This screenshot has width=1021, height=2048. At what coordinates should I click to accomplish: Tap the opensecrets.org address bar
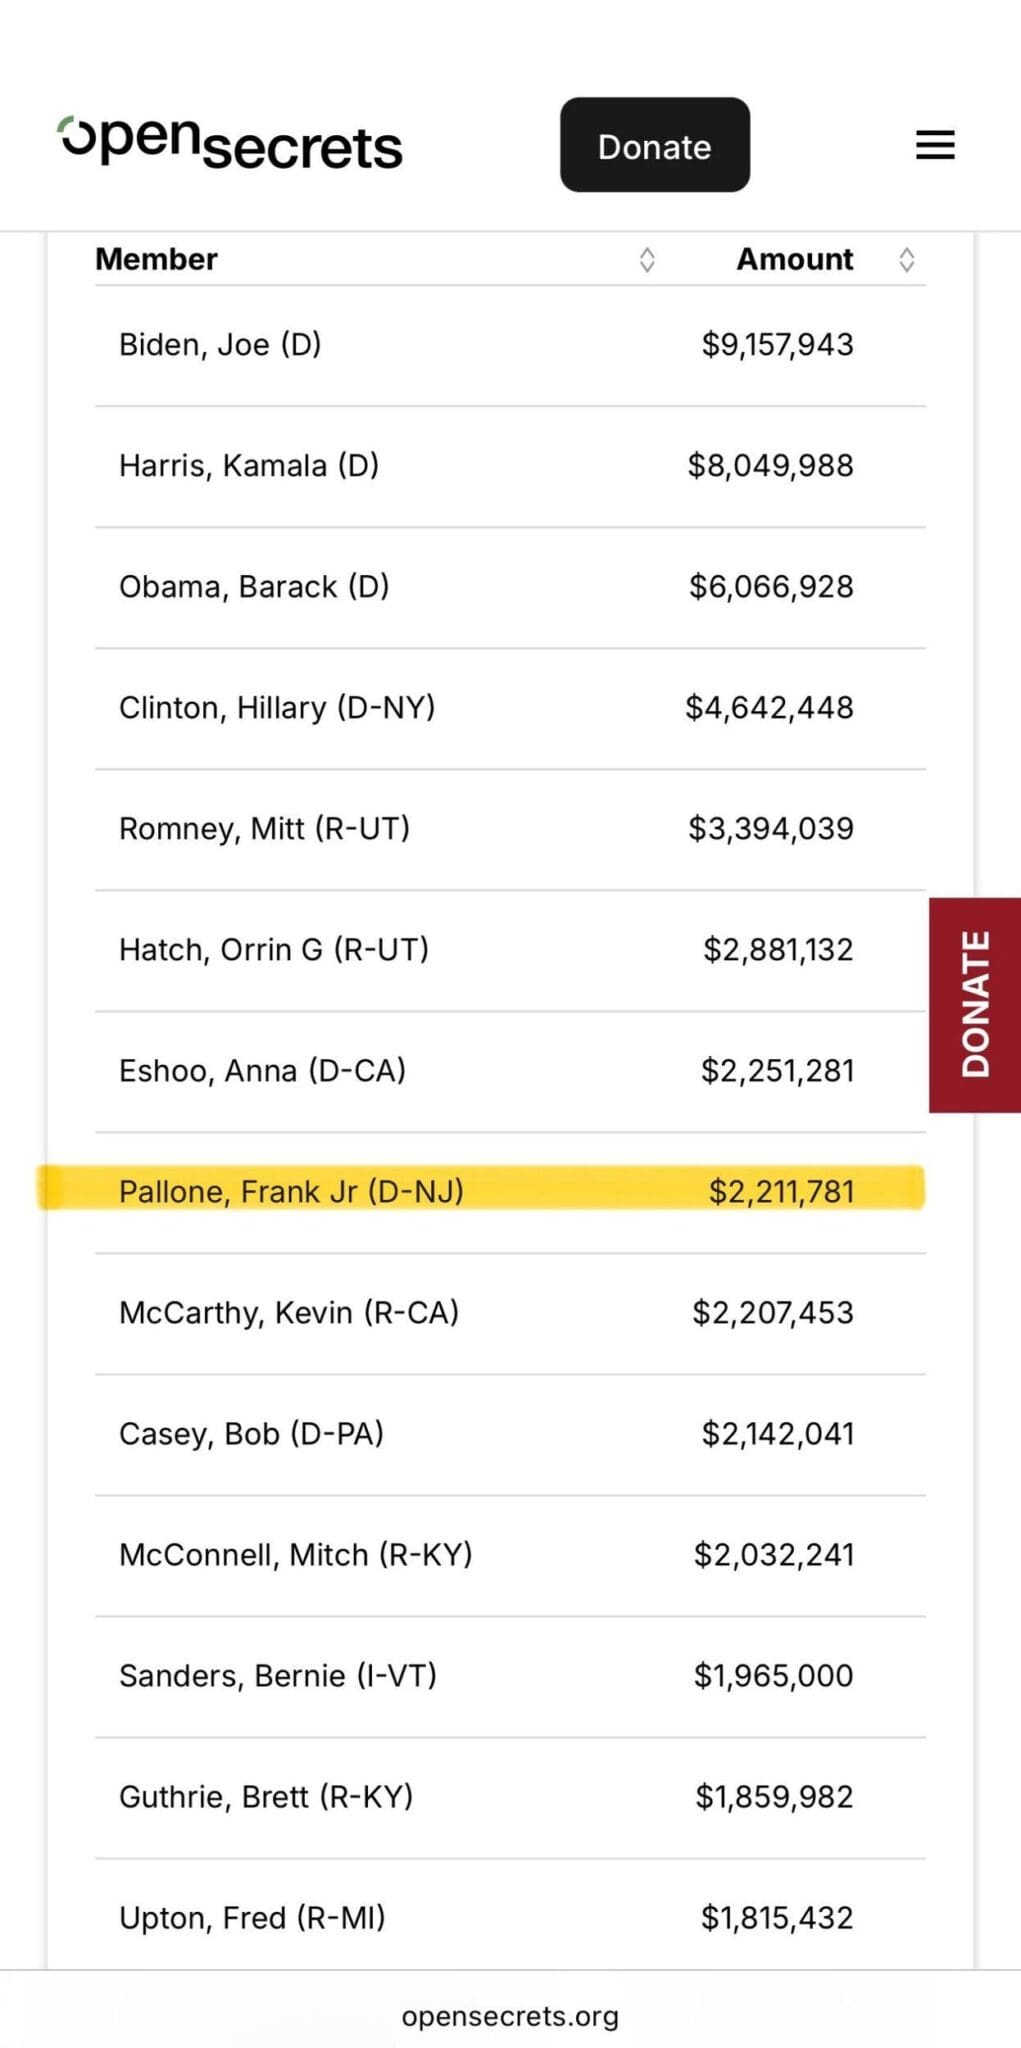[x=510, y=2016]
